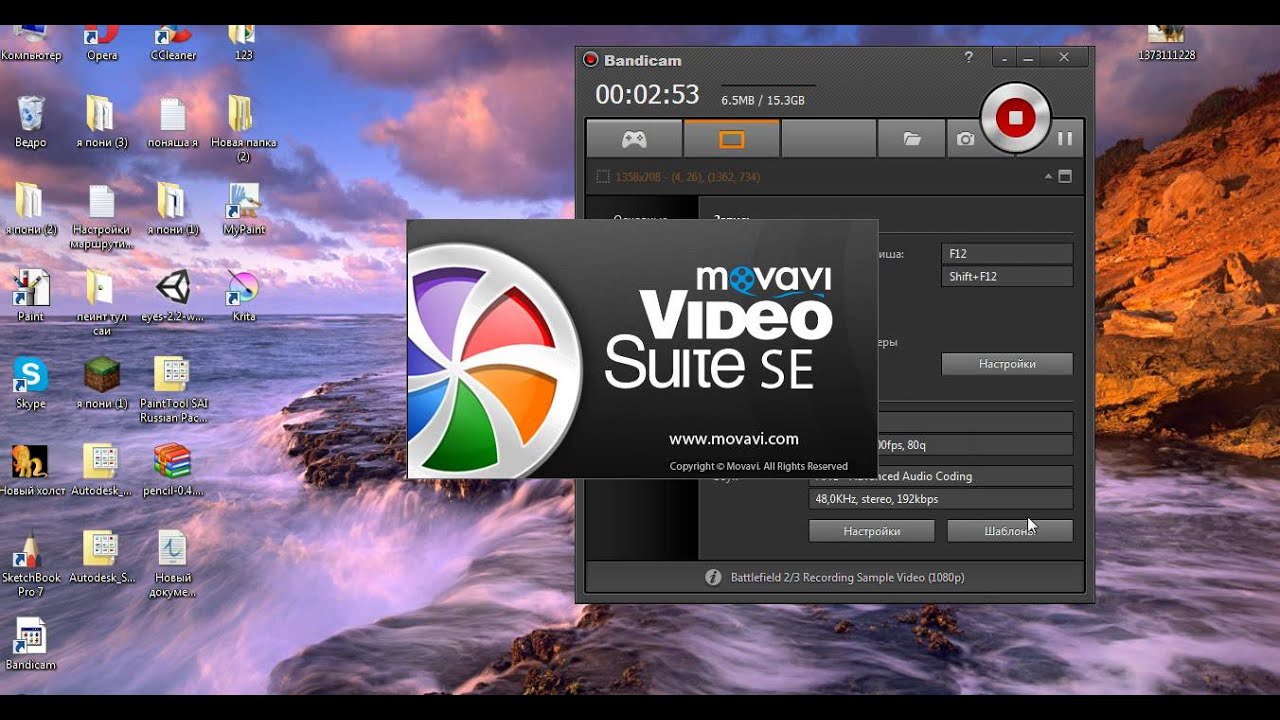Pause the Bandicam recording
Screen dimensions: 1280x720
click(x=1065, y=139)
